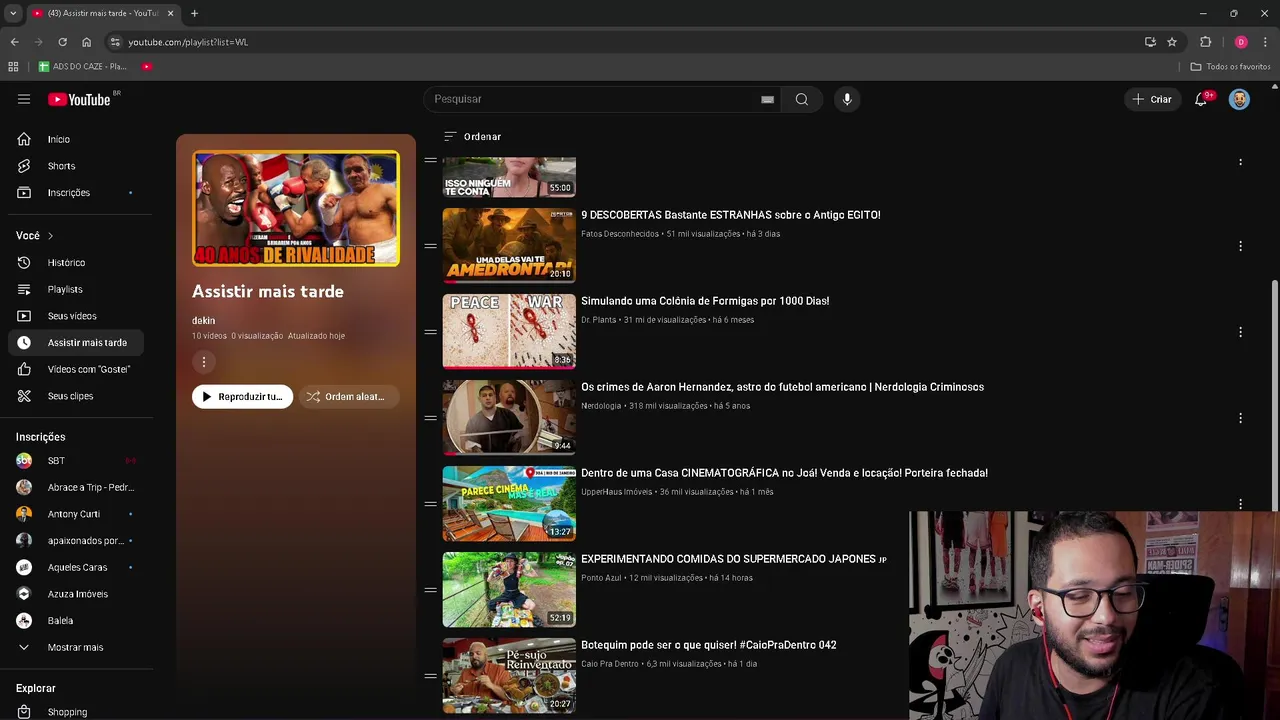
Task: Open browser extensions puzzle icon
Action: (x=1206, y=42)
